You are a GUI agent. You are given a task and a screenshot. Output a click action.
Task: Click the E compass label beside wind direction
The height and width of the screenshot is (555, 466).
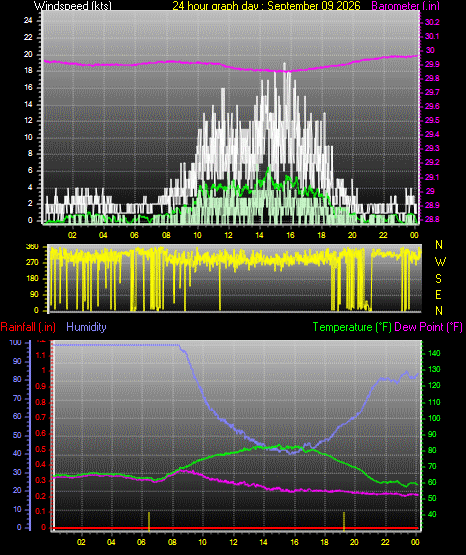click(438, 295)
